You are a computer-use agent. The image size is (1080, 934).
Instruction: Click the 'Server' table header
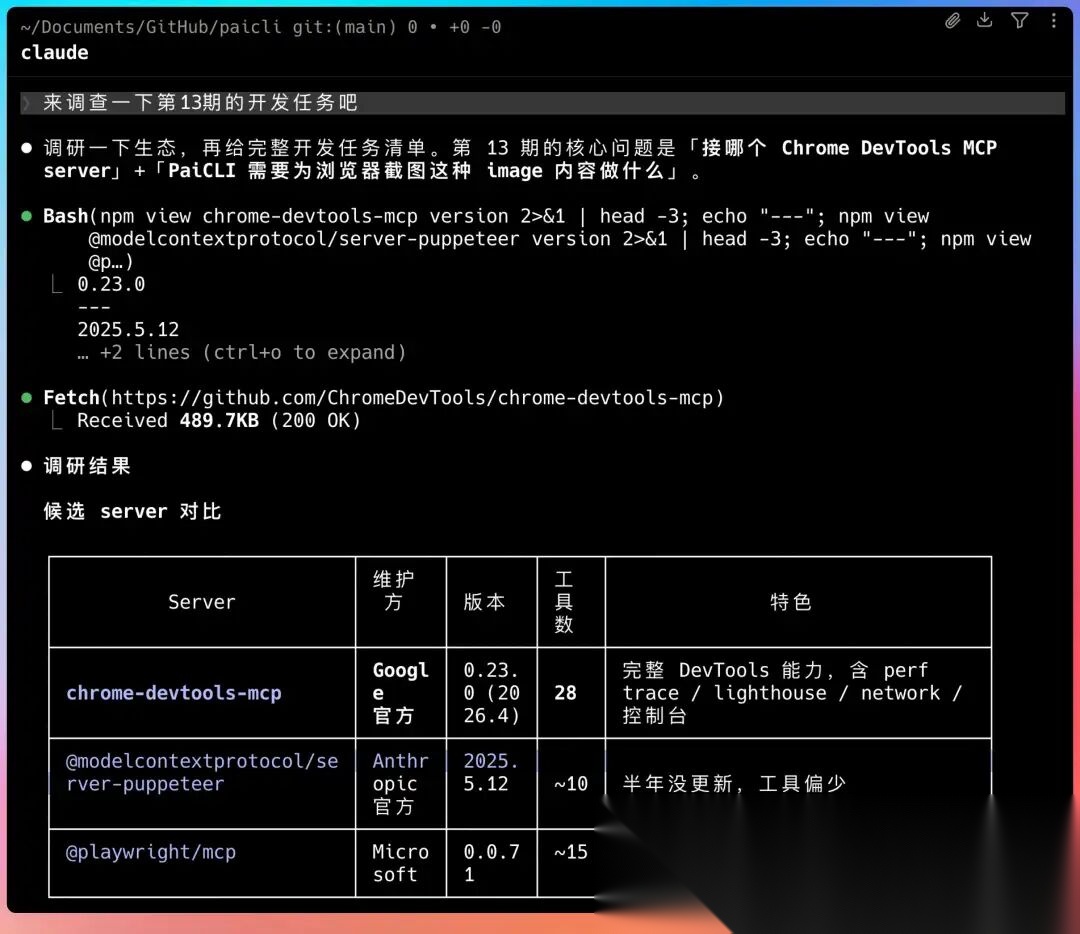202,602
